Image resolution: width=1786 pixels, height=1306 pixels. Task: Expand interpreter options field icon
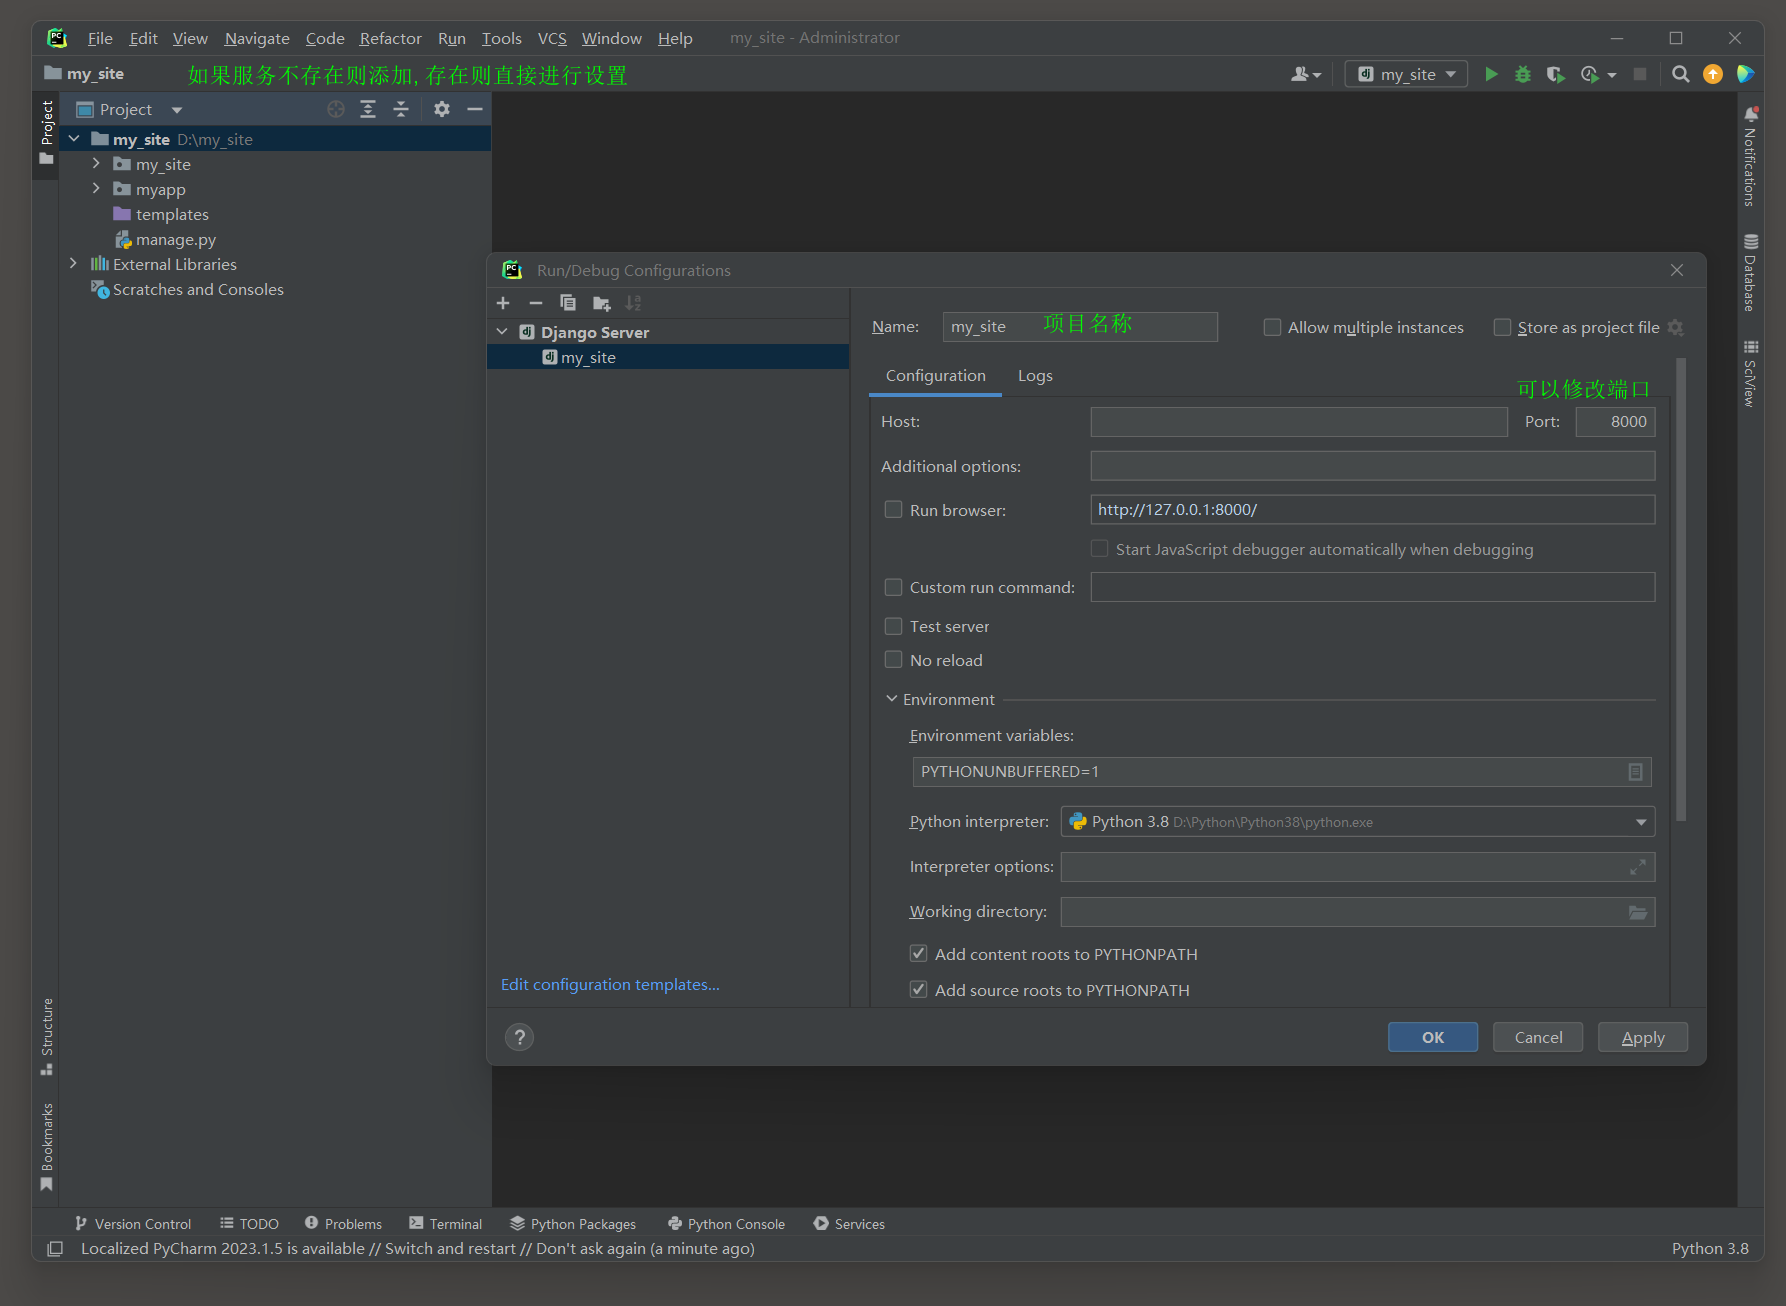pyautogui.click(x=1638, y=867)
